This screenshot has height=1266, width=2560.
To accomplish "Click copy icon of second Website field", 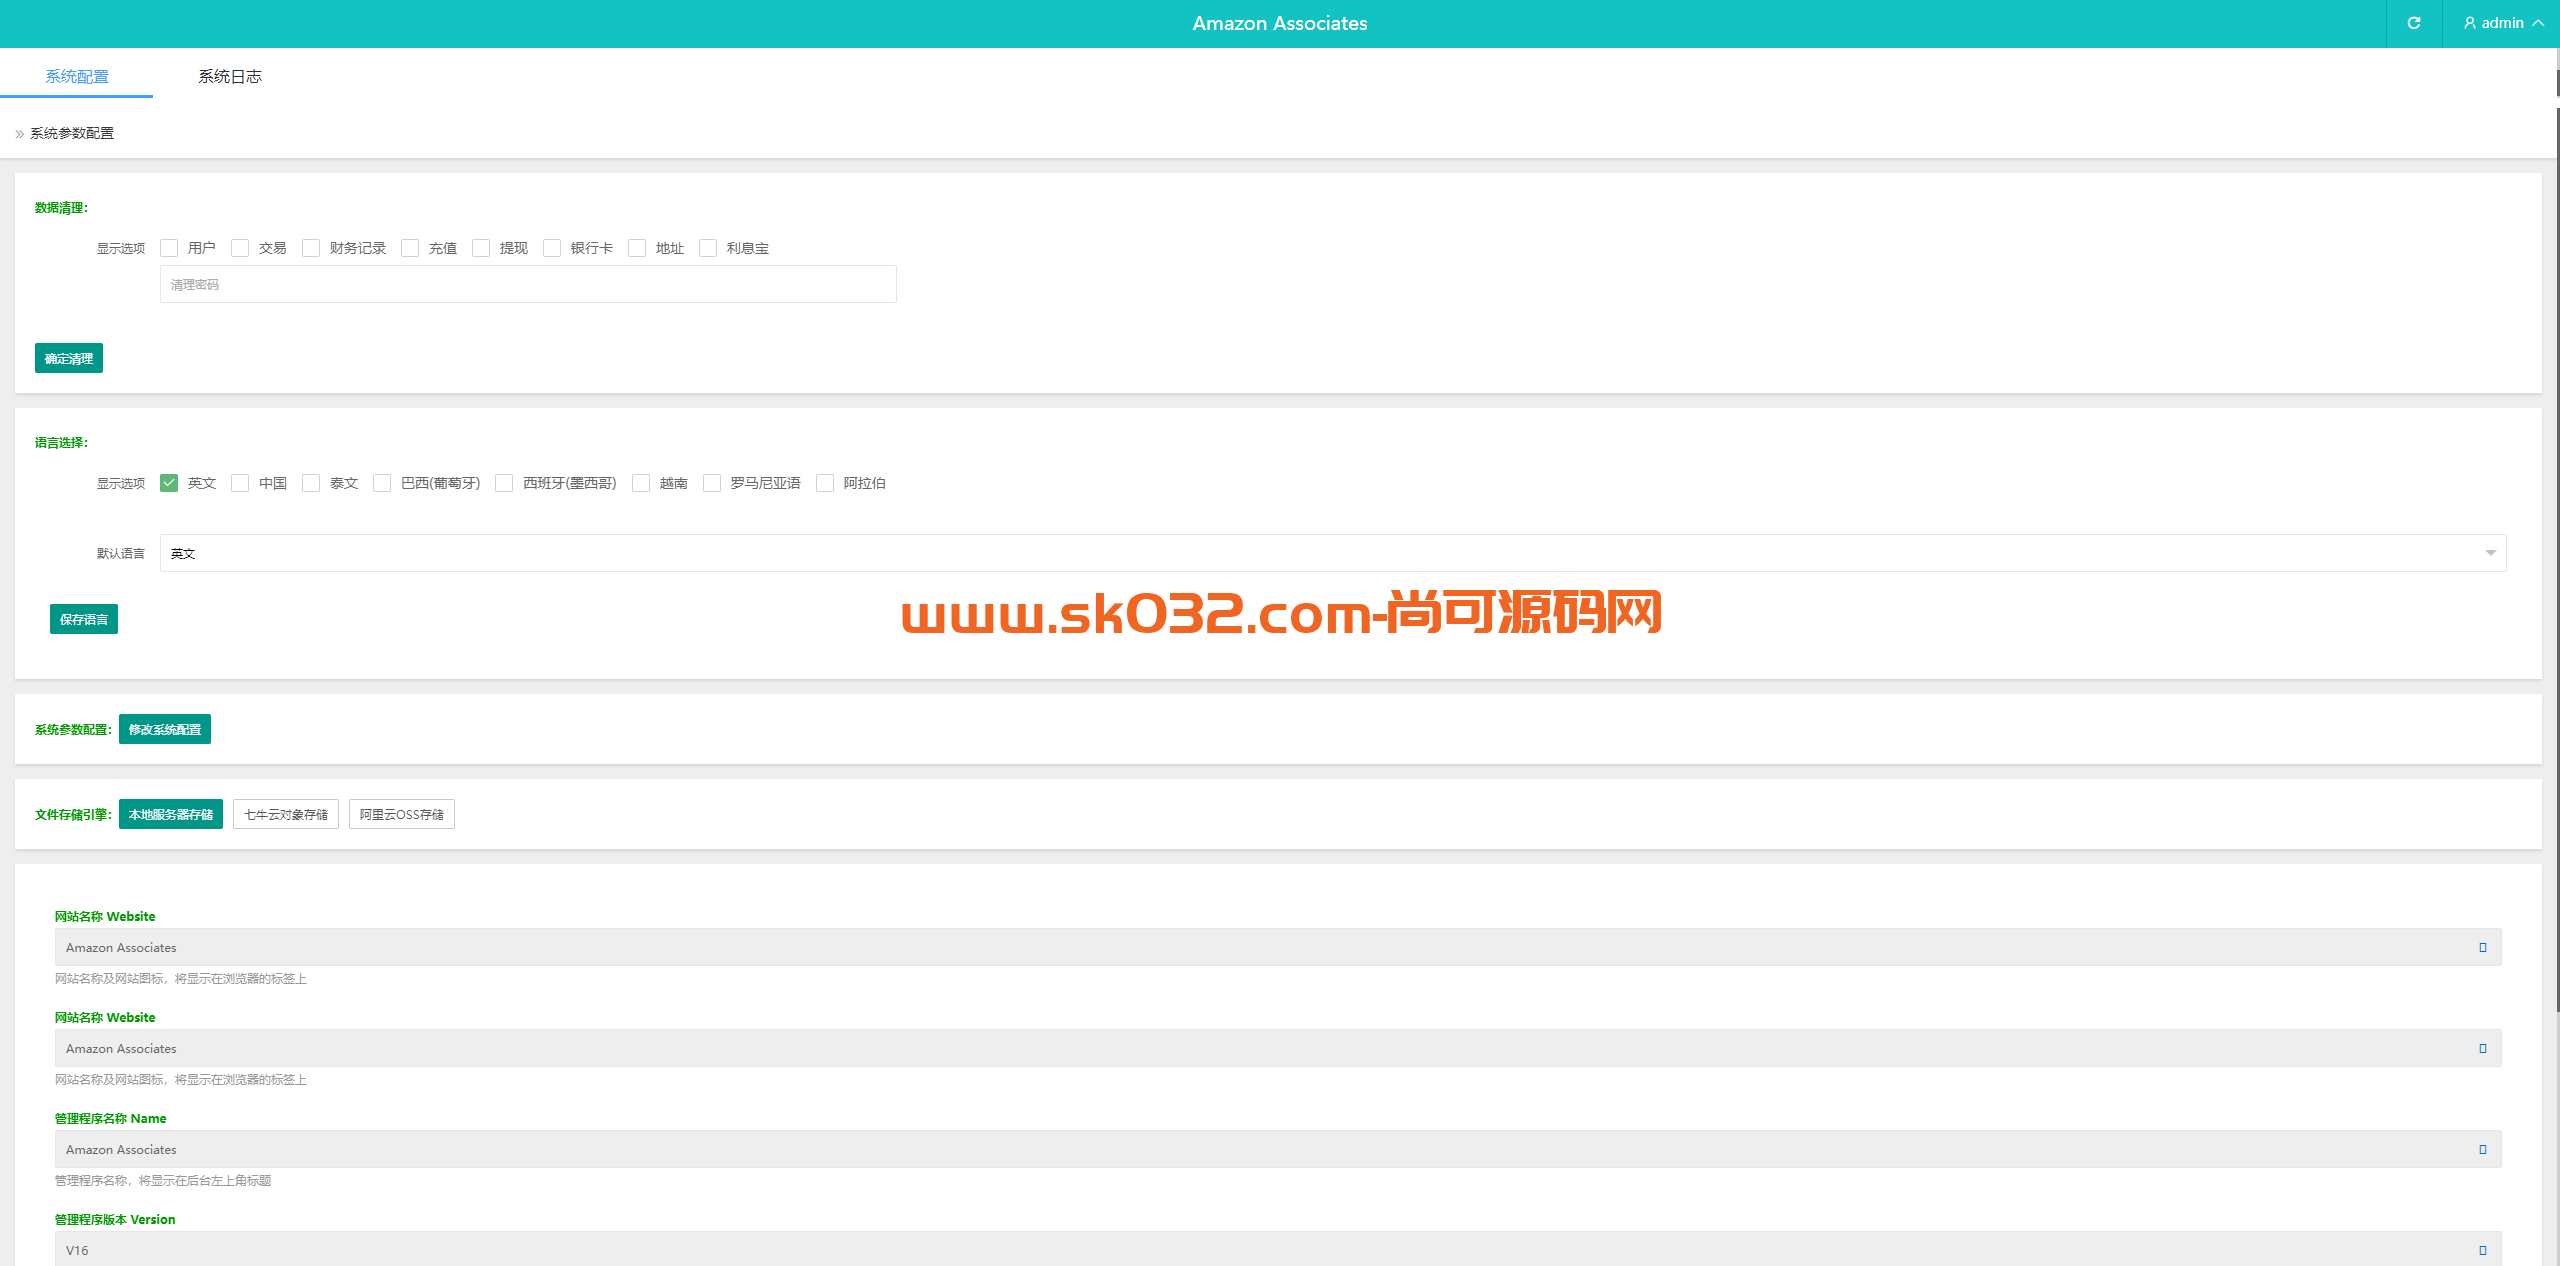I will pos(2483,1048).
